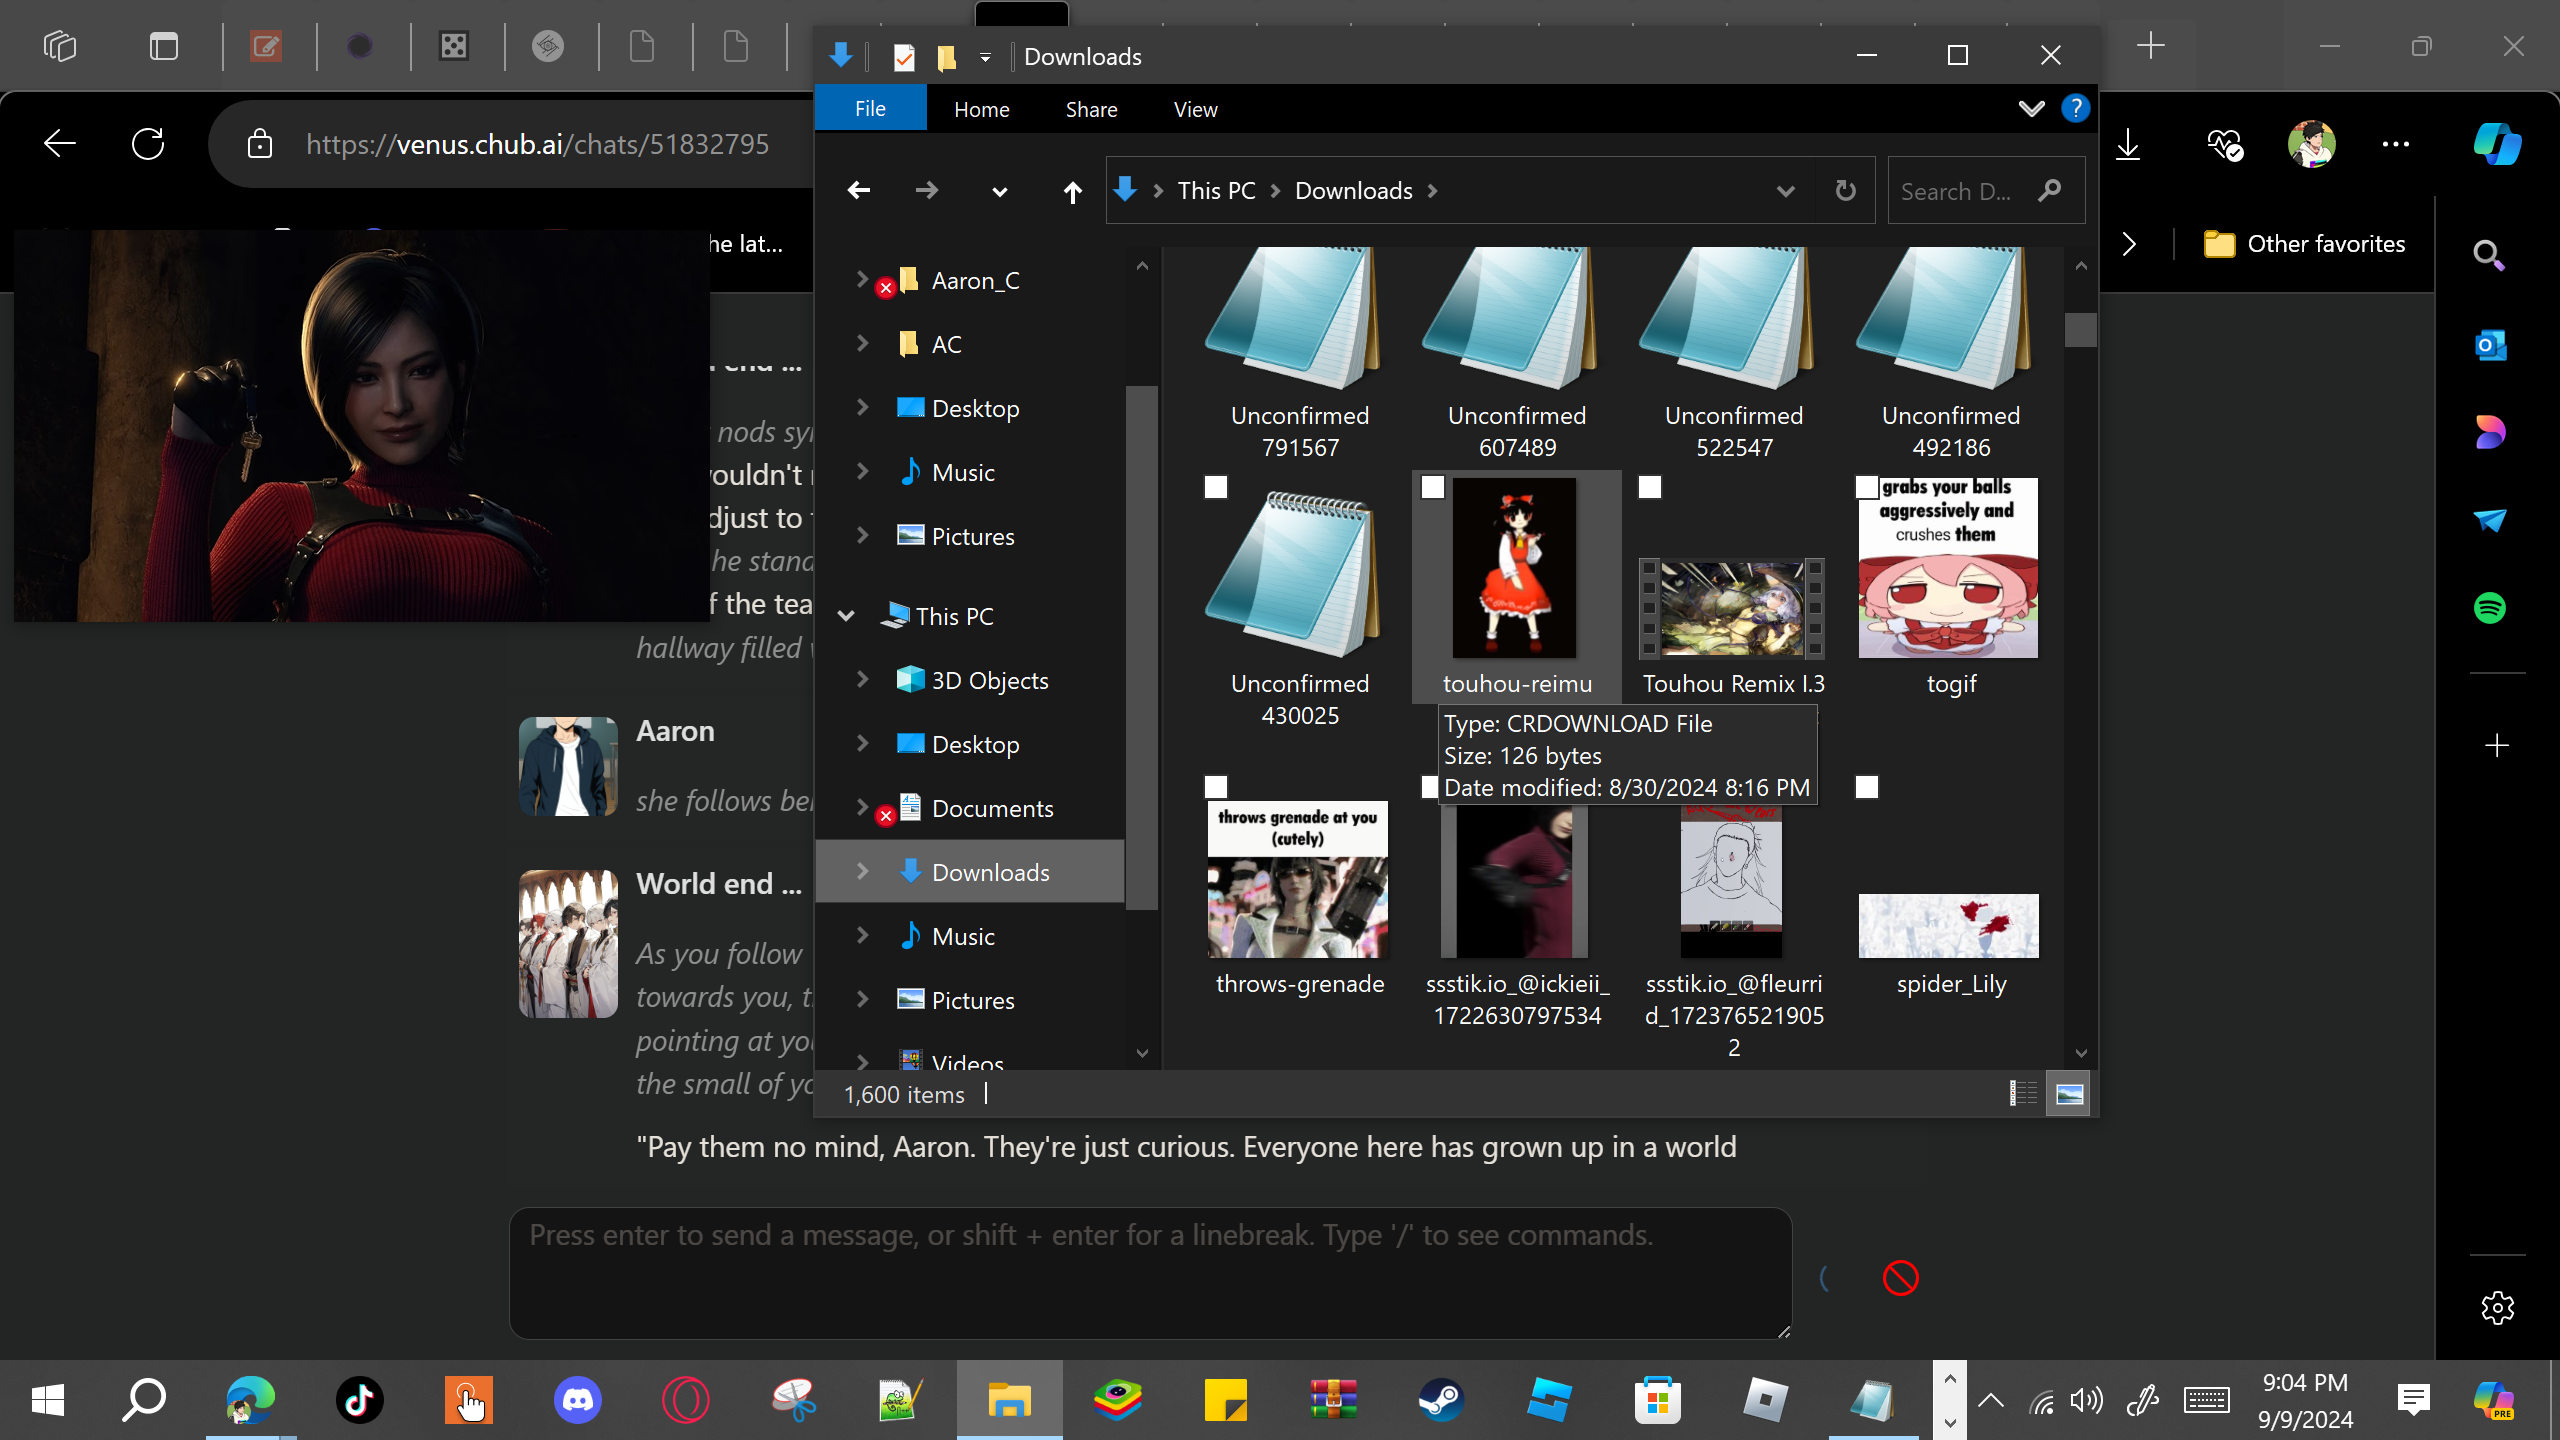Select checkbox of throws-grenade image

tap(1215, 787)
